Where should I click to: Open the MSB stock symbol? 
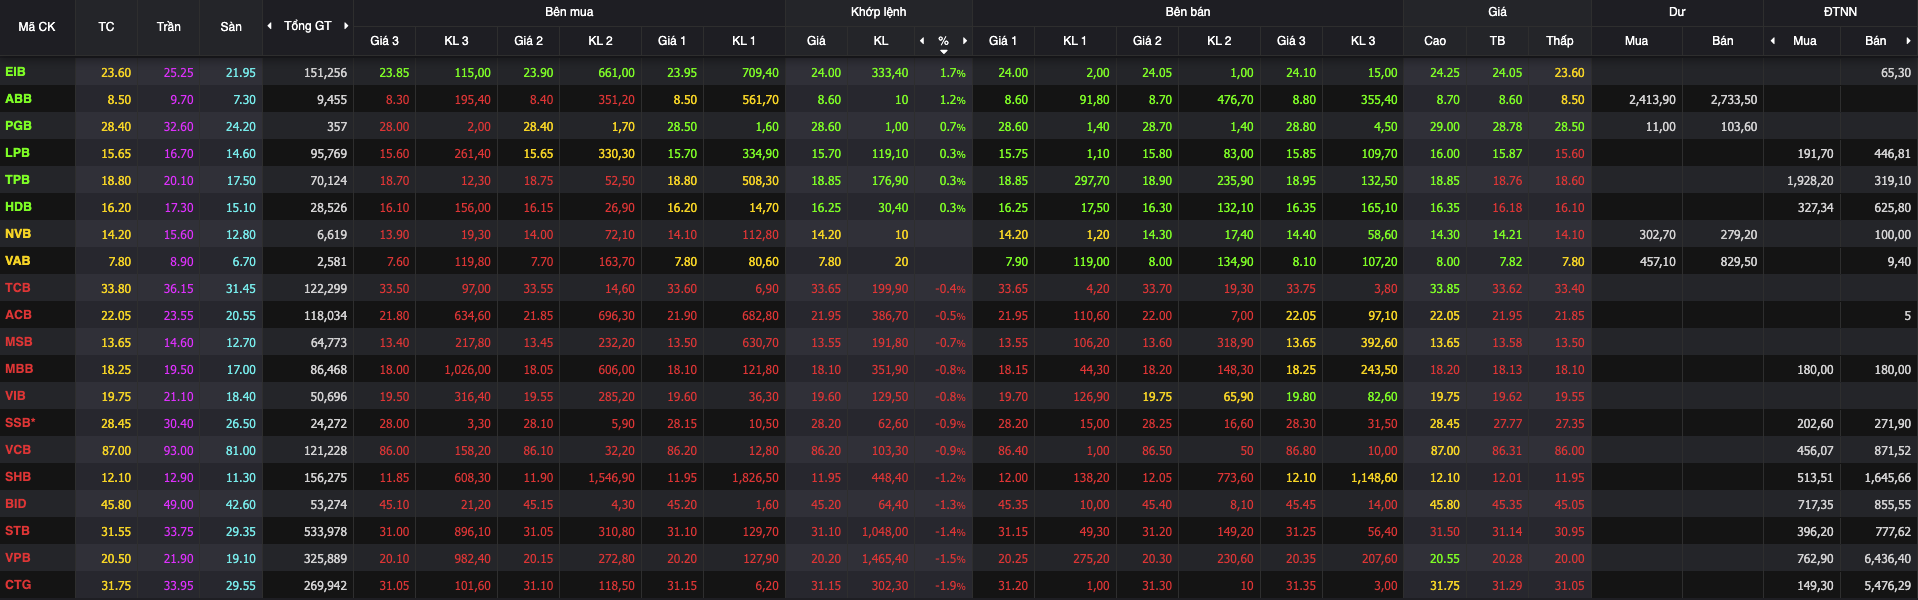coord(18,342)
